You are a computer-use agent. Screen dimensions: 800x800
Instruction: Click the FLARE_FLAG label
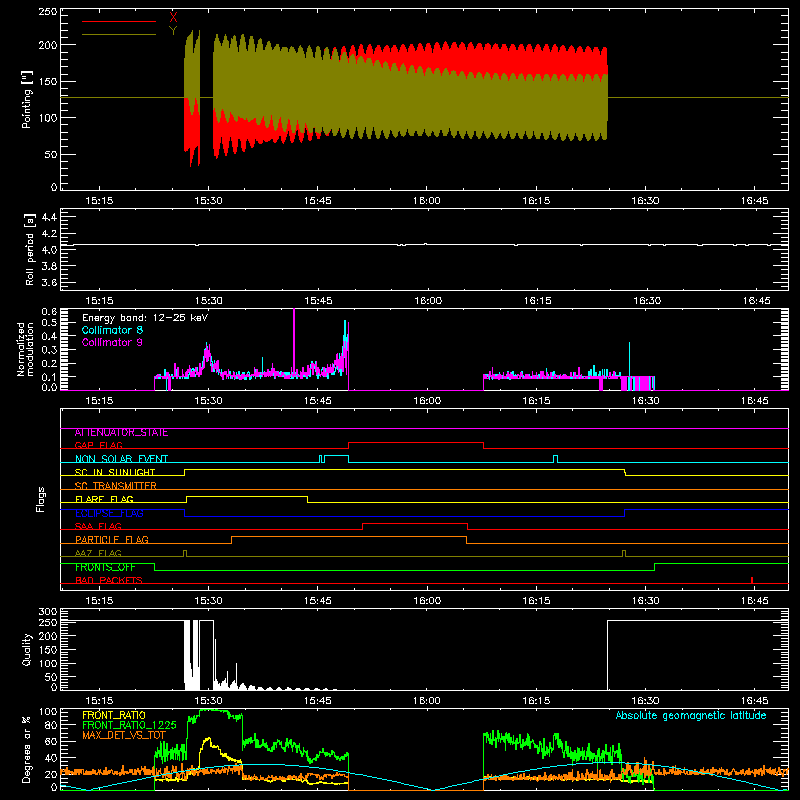(104, 499)
